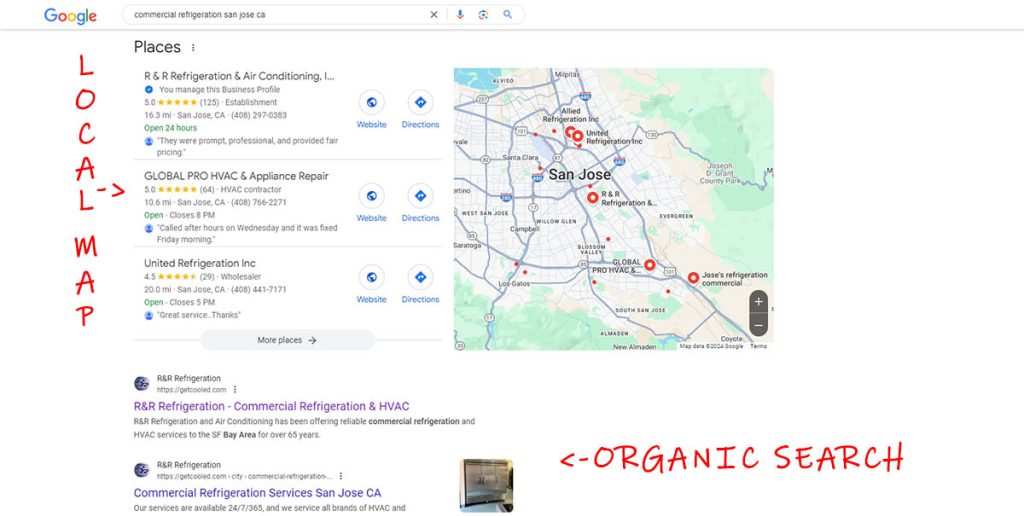
Task: Zoom out on the map with minus
Action: (758, 325)
